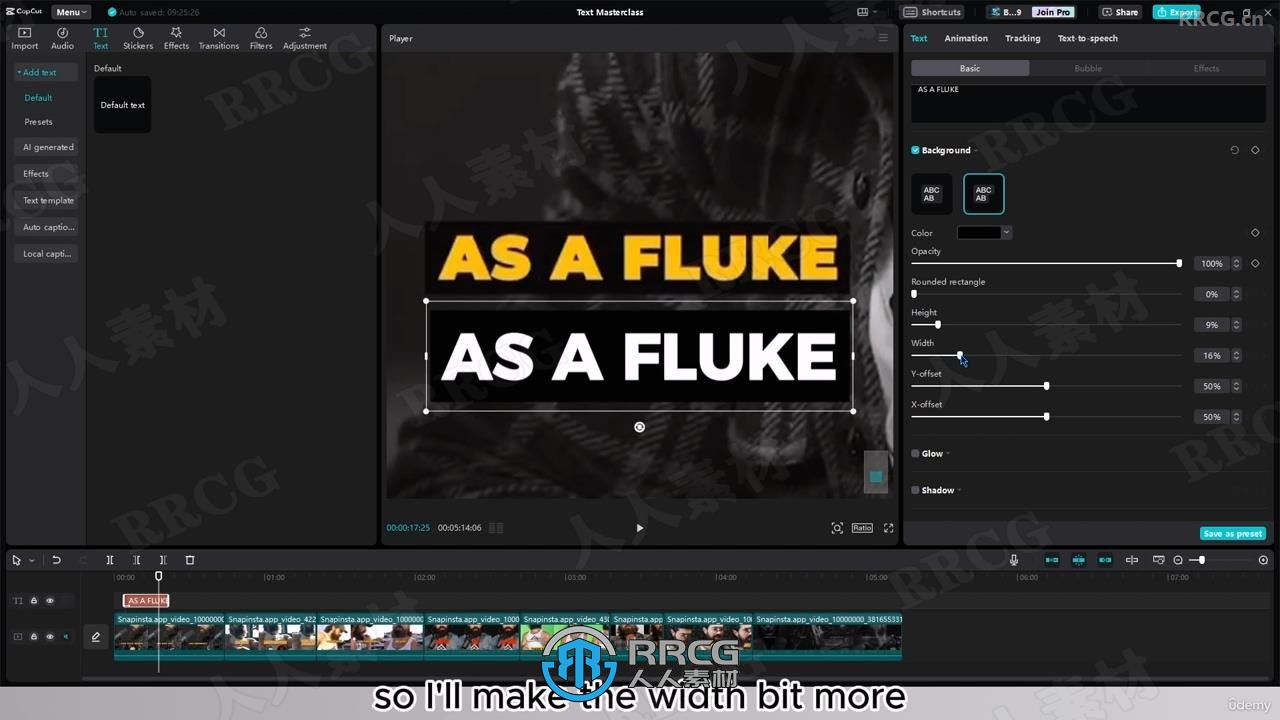The height and width of the screenshot is (720, 1280).
Task: Toggle auto snapping in timeline toolbar
Action: [x=1078, y=560]
